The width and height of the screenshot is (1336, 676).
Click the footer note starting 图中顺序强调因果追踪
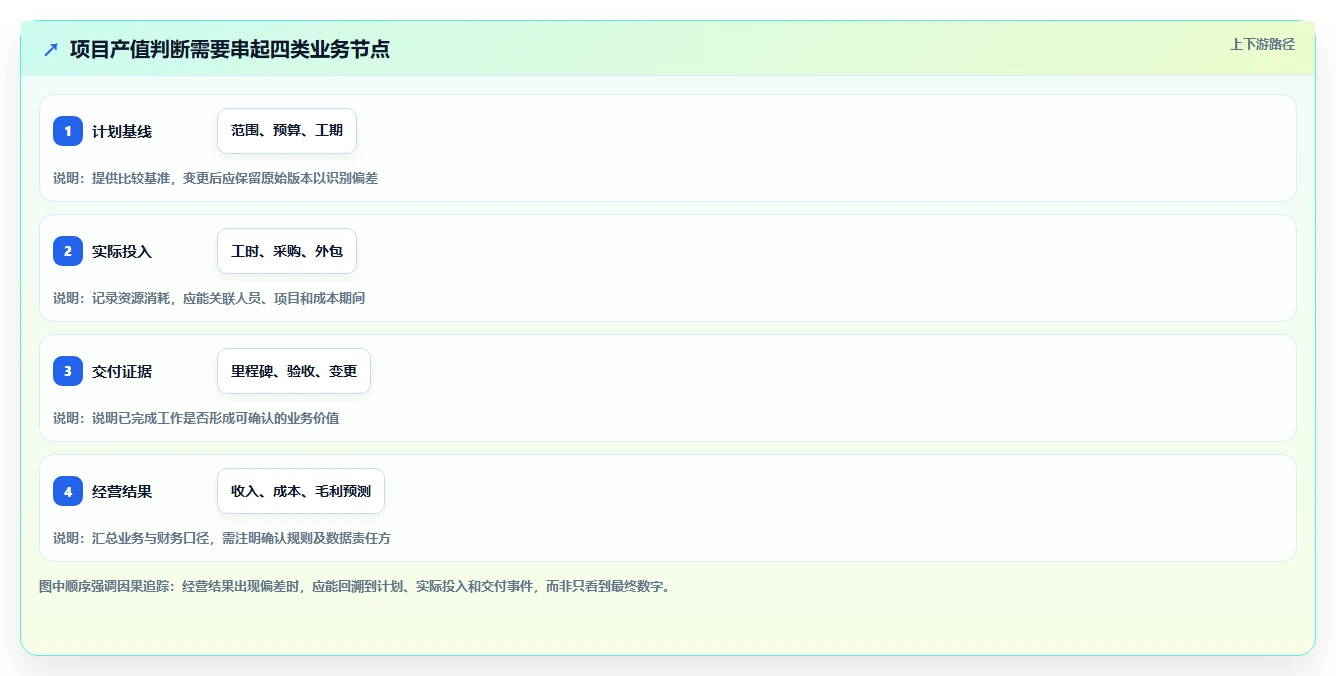[x=357, y=586]
